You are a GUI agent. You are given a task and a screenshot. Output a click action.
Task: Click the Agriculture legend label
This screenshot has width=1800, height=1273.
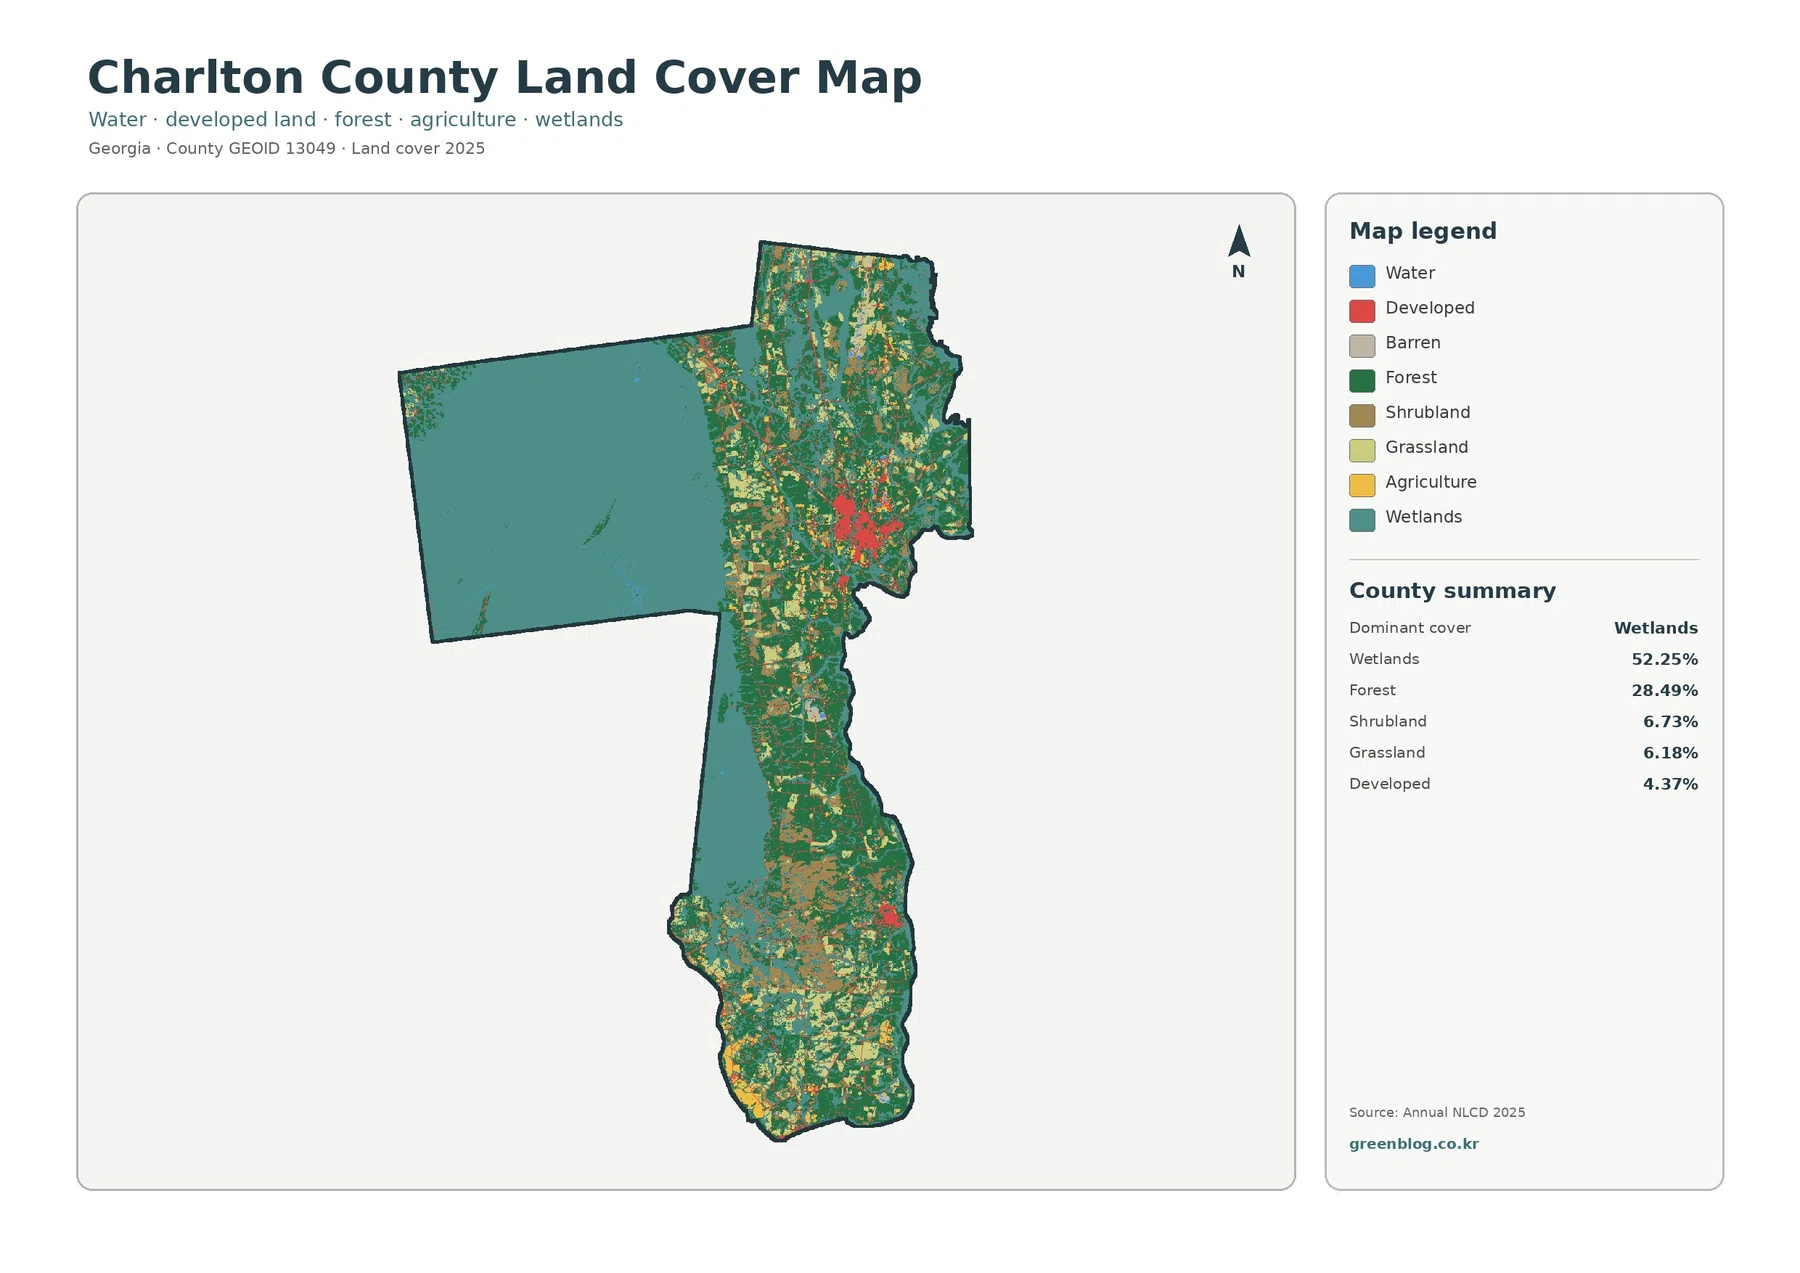click(x=1430, y=482)
